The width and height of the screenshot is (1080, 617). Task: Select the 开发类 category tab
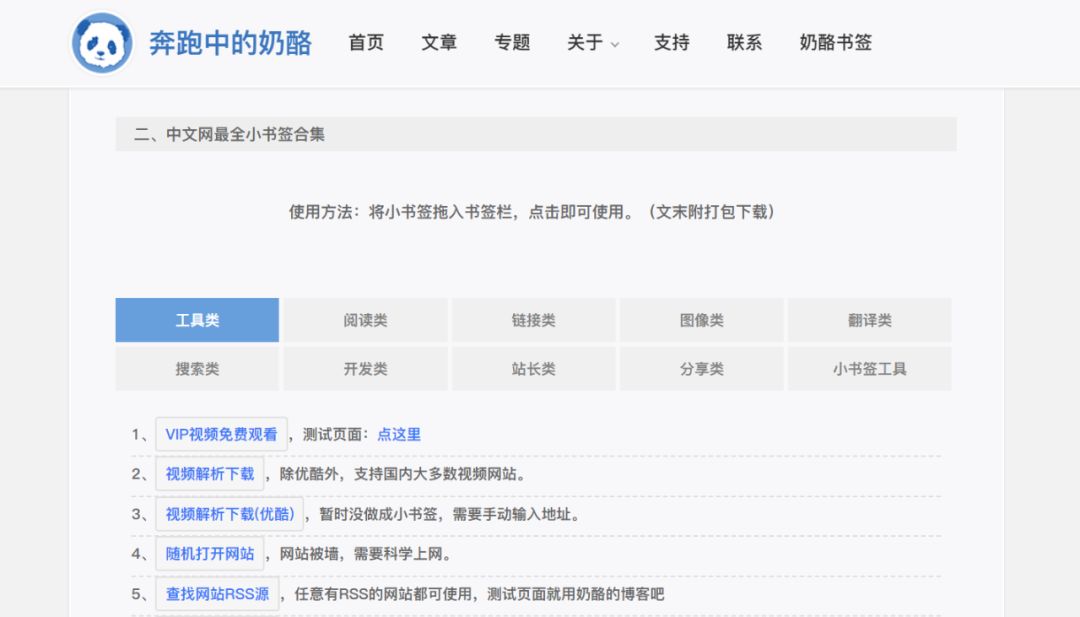pyautogui.click(x=365, y=368)
